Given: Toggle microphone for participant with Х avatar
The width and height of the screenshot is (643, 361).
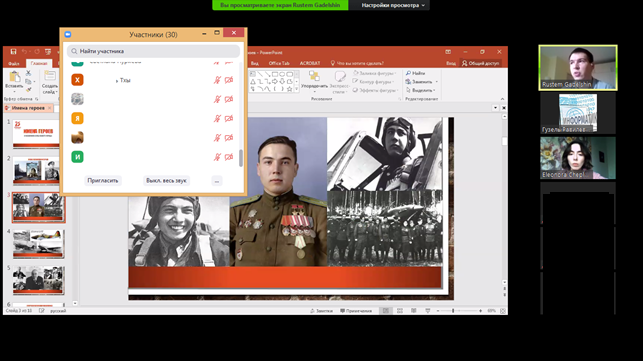Looking at the screenshot, I should coord(217,80).
